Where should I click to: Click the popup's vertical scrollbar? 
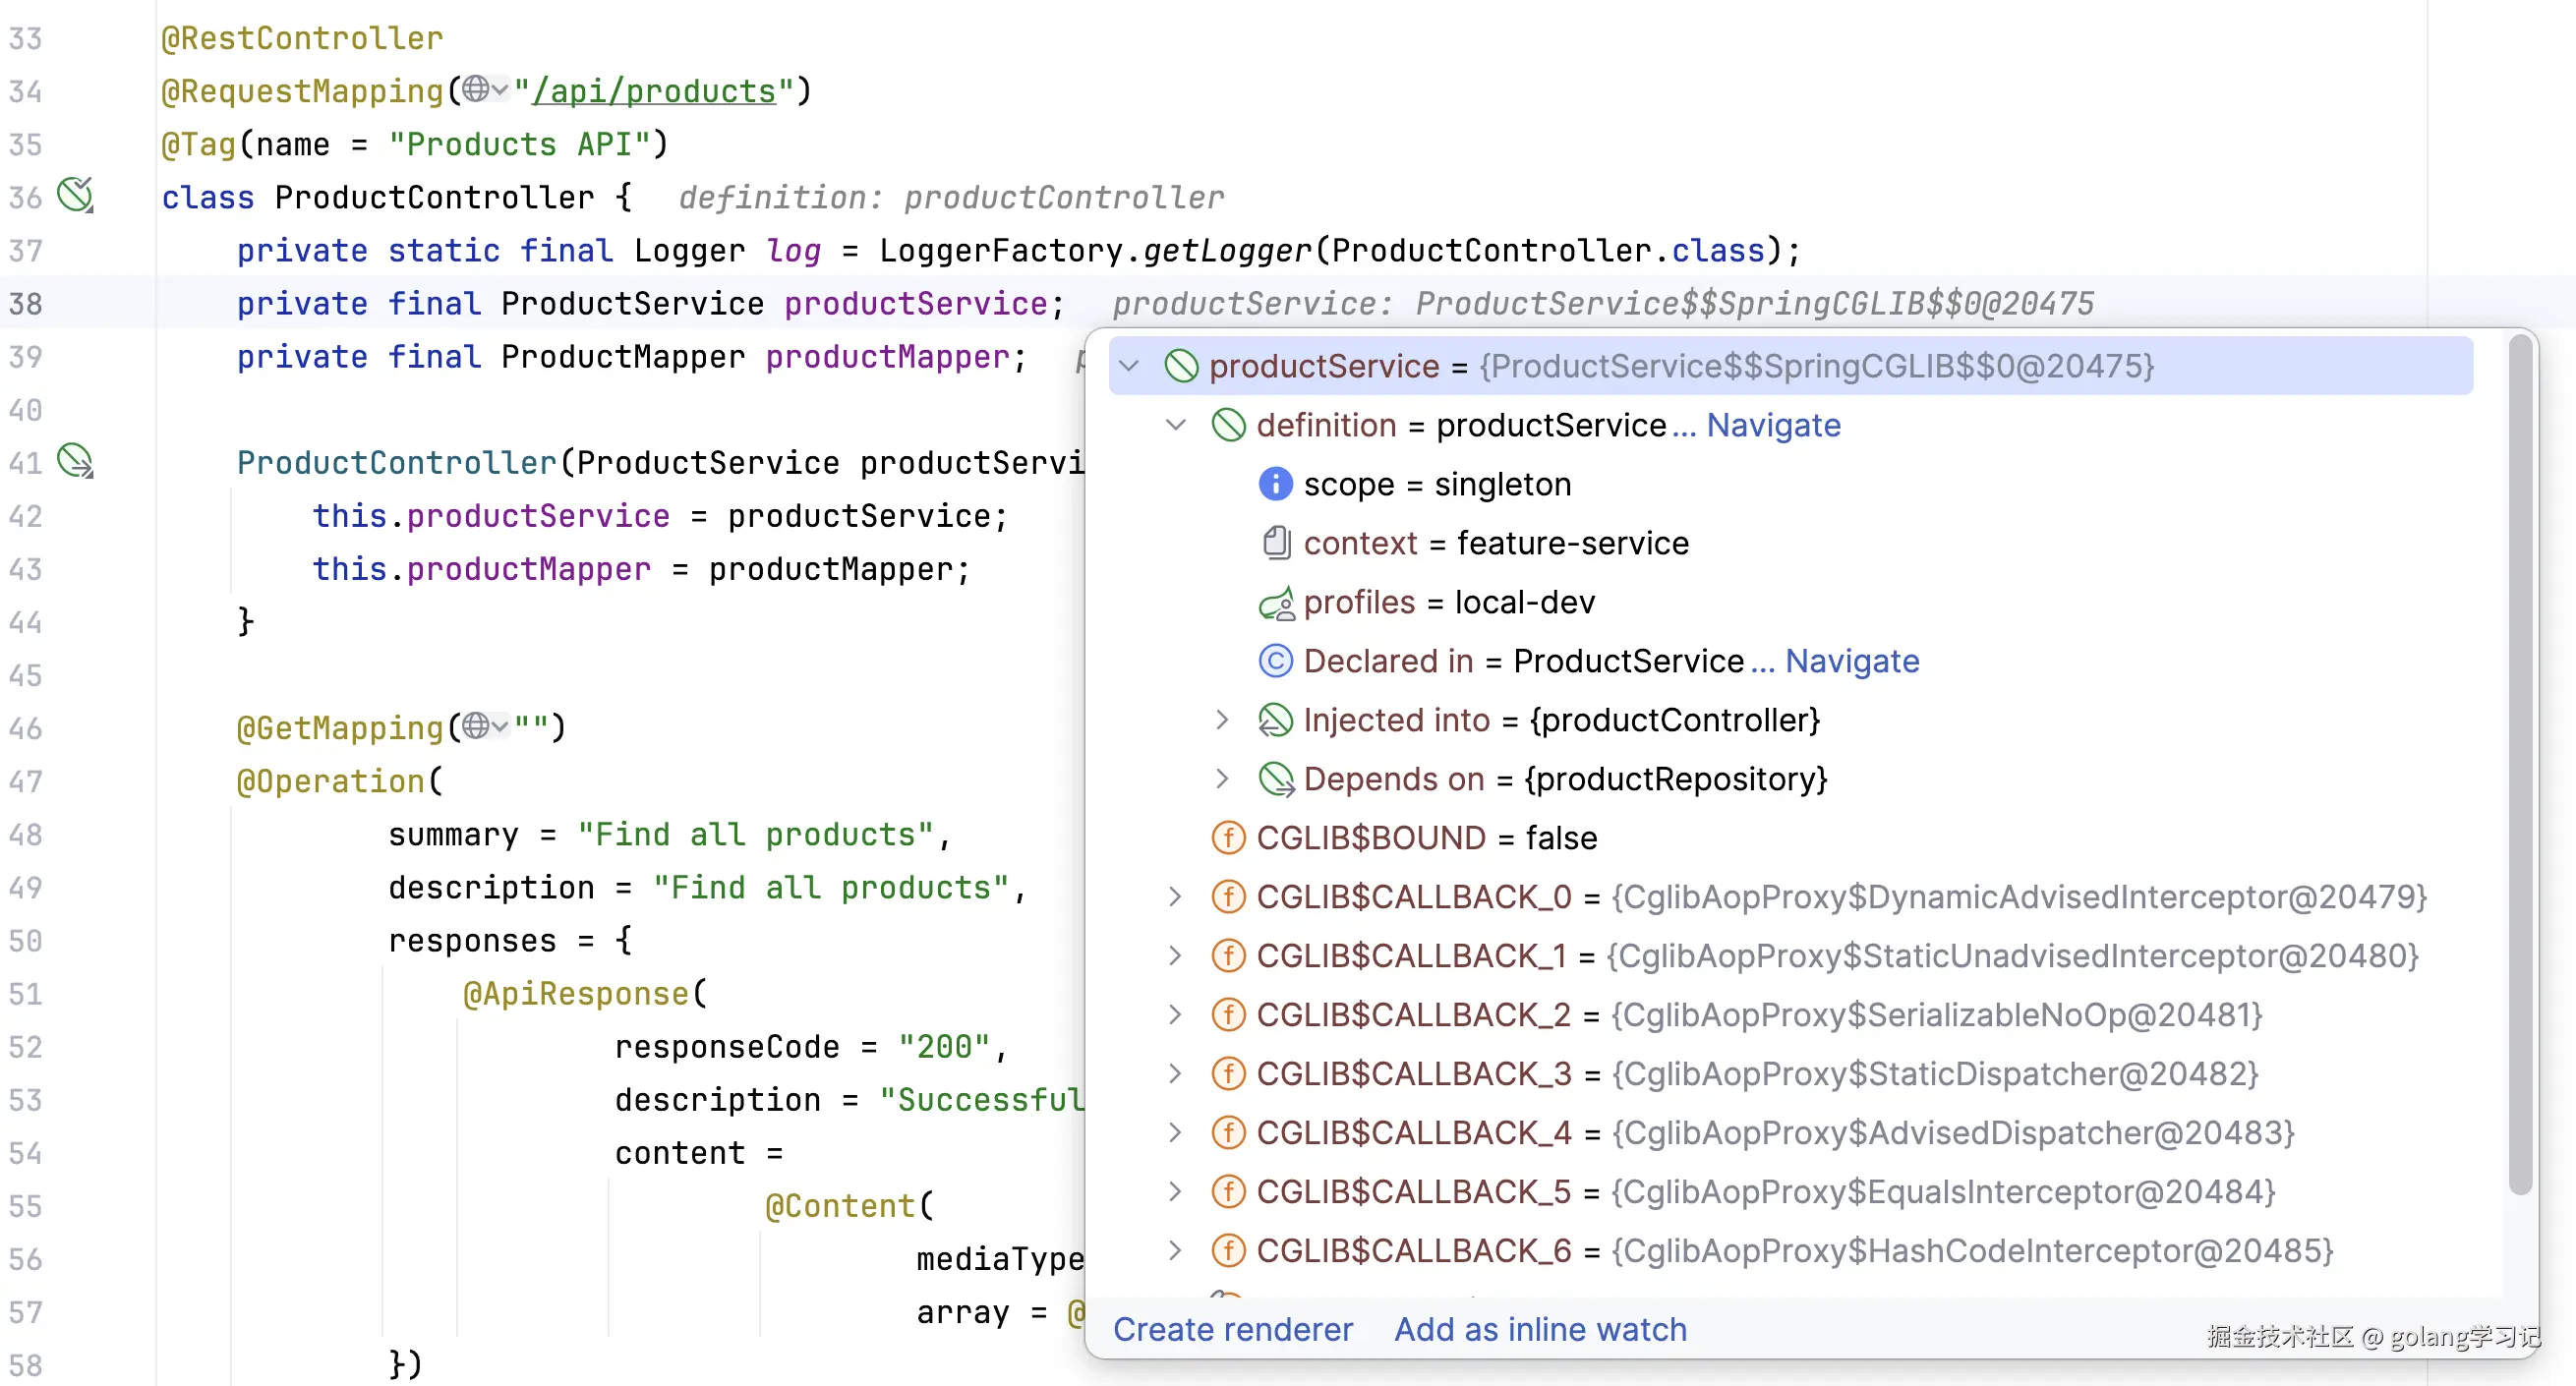point(2521,765)
